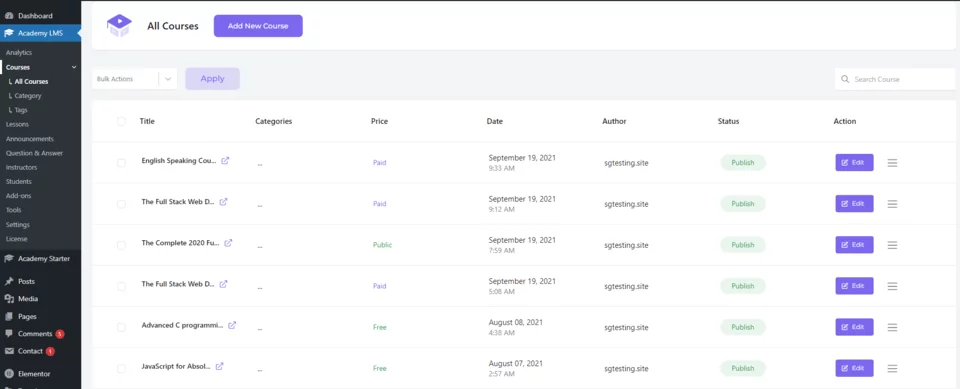The width and height of the screenshot is (960, 389).
Task: Click the Add New Course button
Action: coord(258,26)
